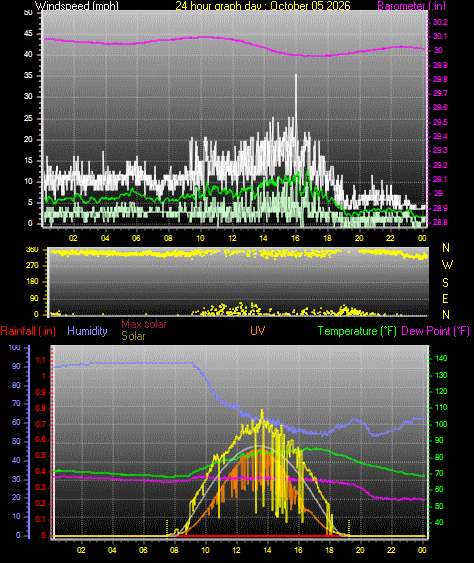Click temperature axis value "130"

click(x=441, y=375)
